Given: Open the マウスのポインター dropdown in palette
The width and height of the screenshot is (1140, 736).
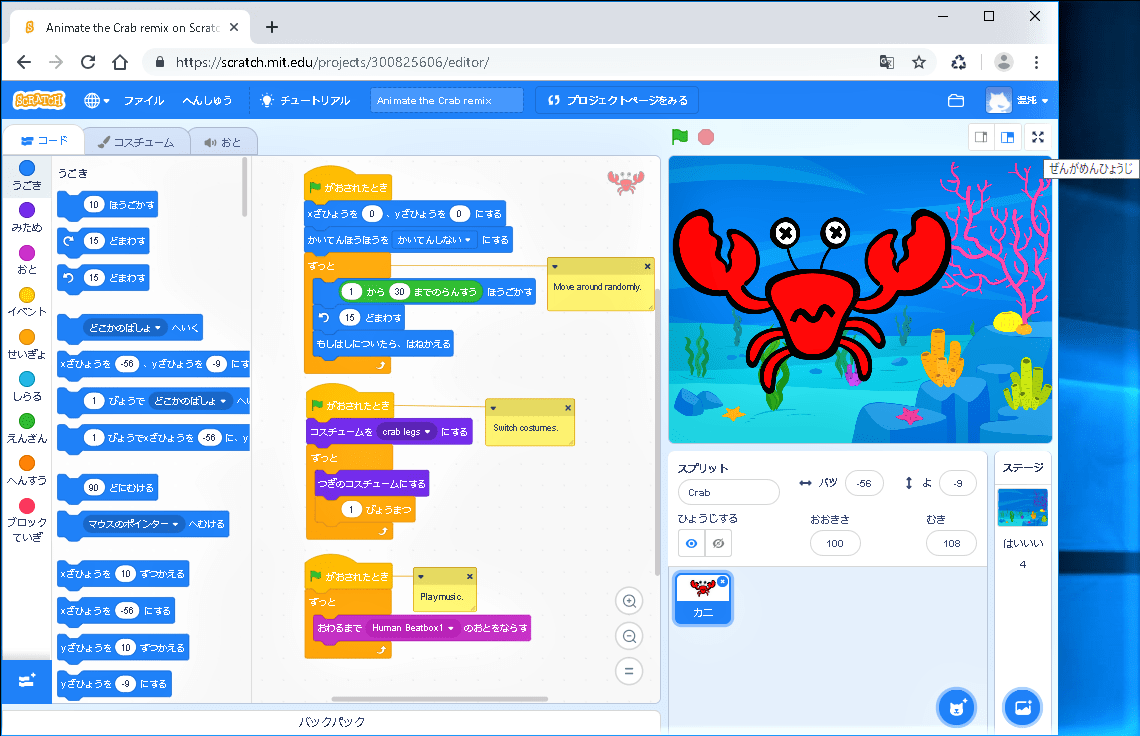Looking at the screenshot, I should pos(133,524).
